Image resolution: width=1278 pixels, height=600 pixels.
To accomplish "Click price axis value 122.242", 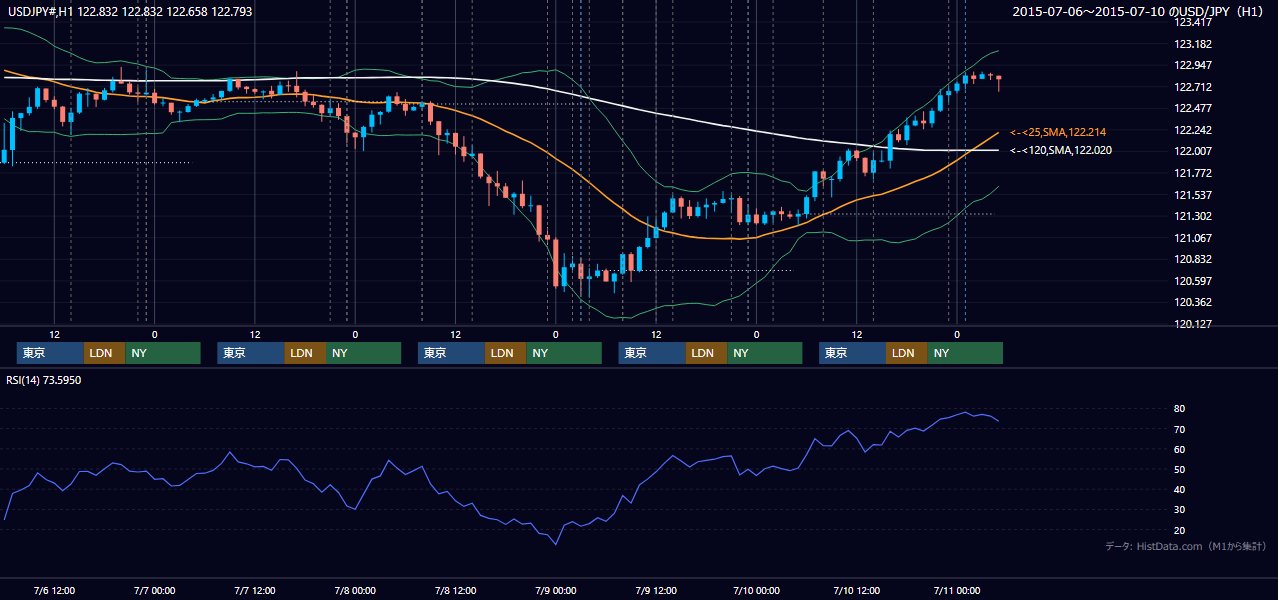I will (1192, 130).
